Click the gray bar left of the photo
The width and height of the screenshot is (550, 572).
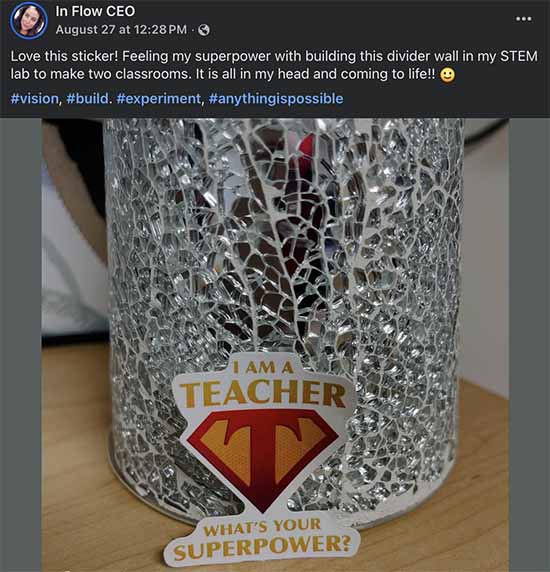coord(21,345)
